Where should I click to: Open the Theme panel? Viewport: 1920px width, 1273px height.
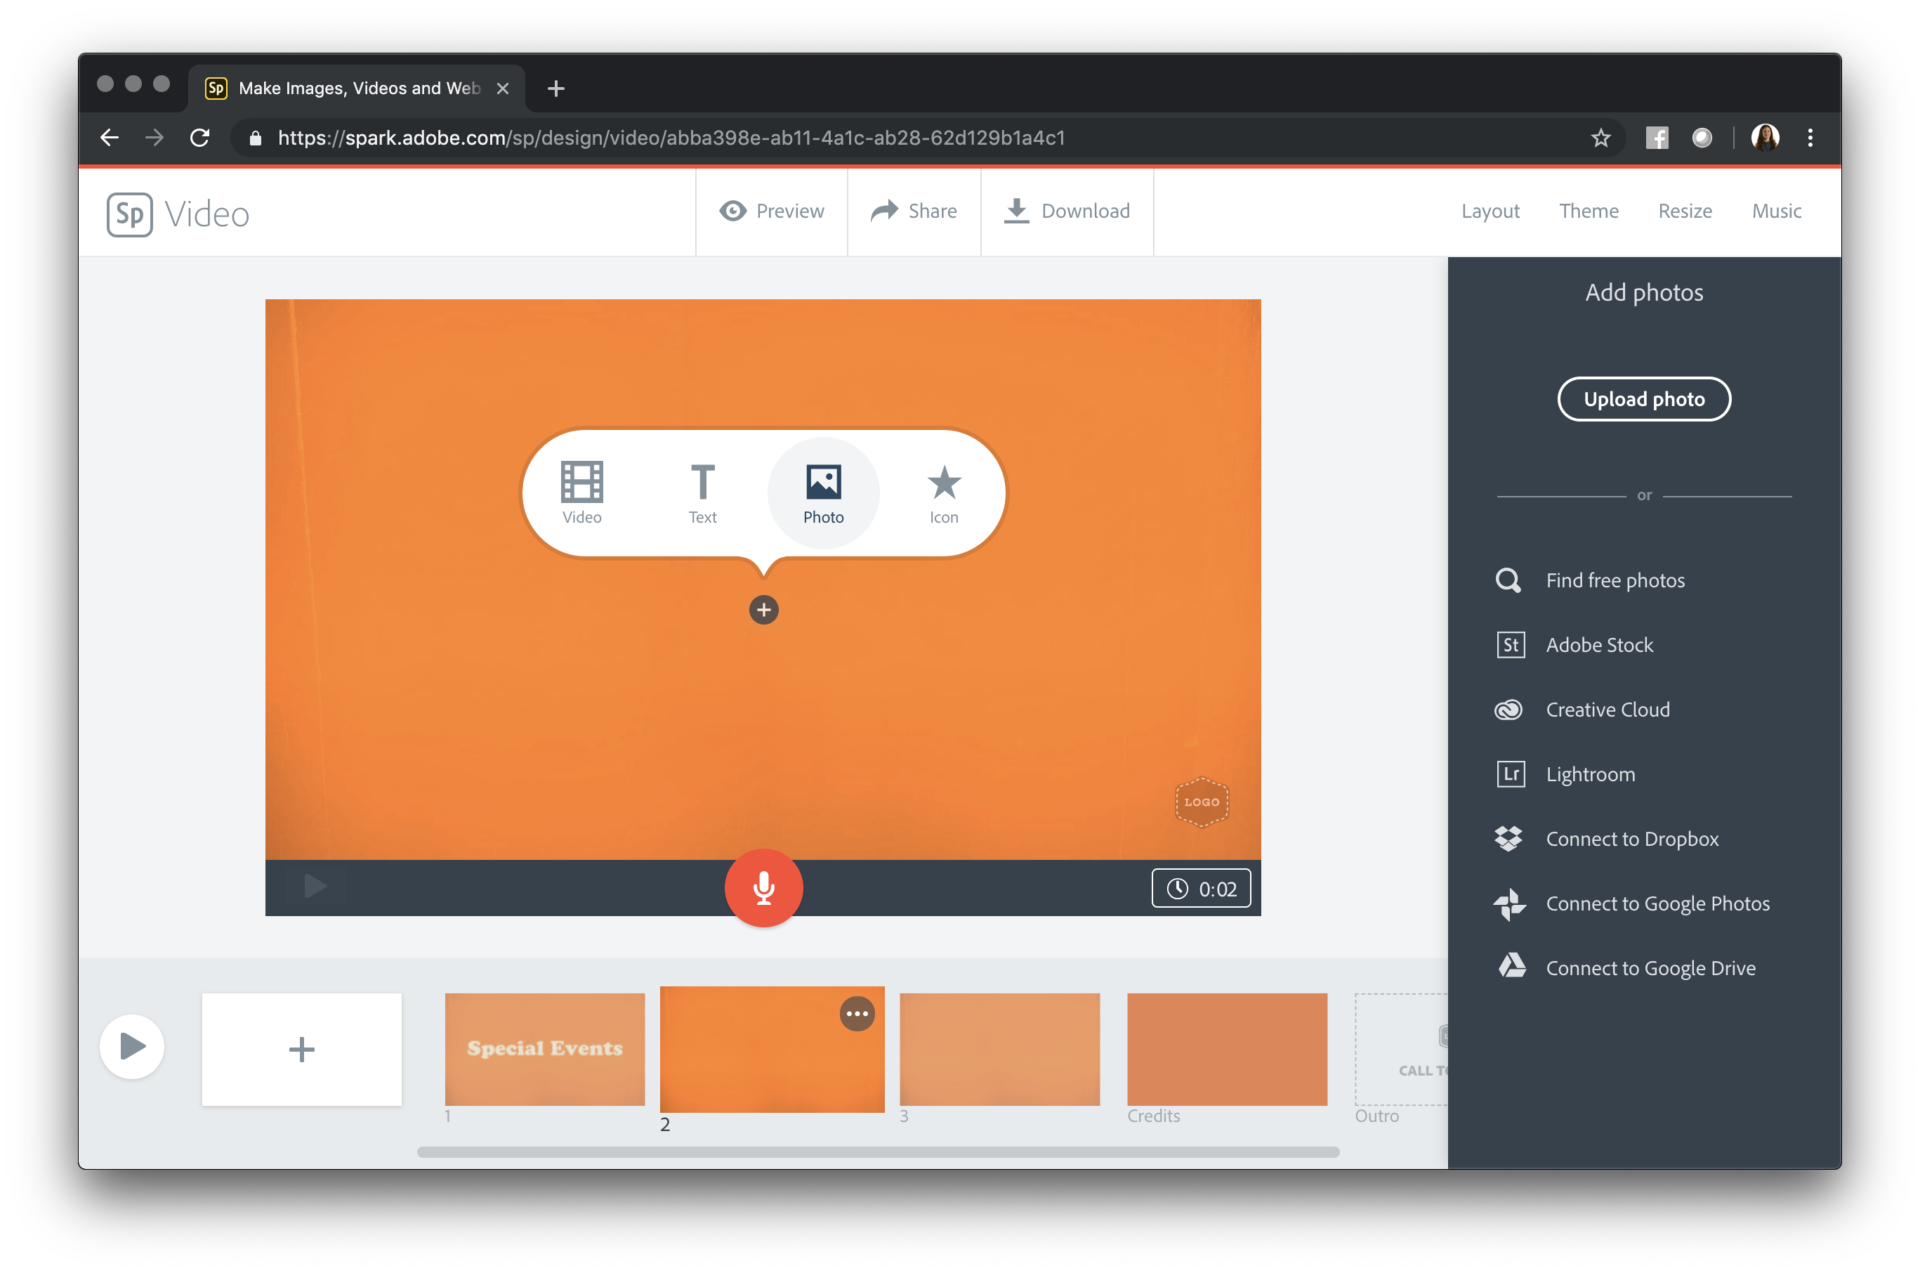click(x=1588, y=211)
